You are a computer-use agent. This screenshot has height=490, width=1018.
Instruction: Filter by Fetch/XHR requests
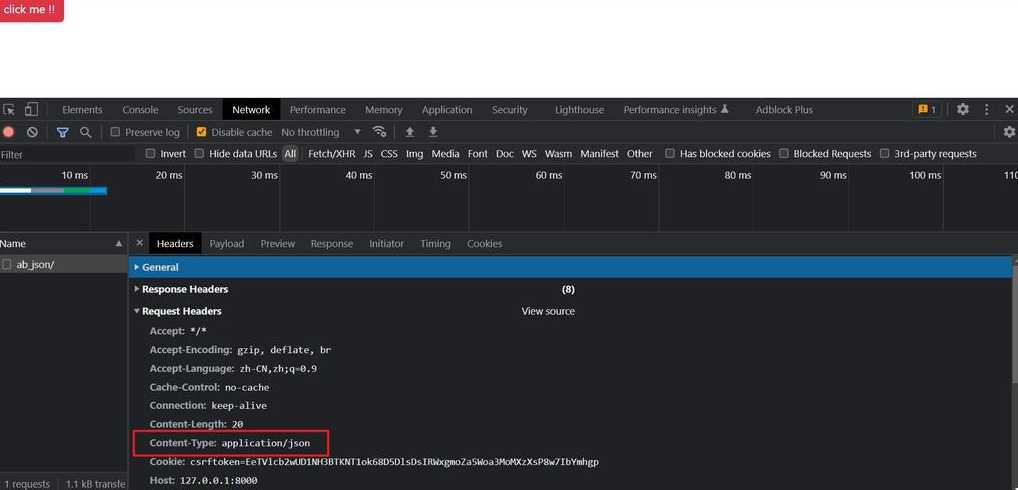[x=332, y=154]
